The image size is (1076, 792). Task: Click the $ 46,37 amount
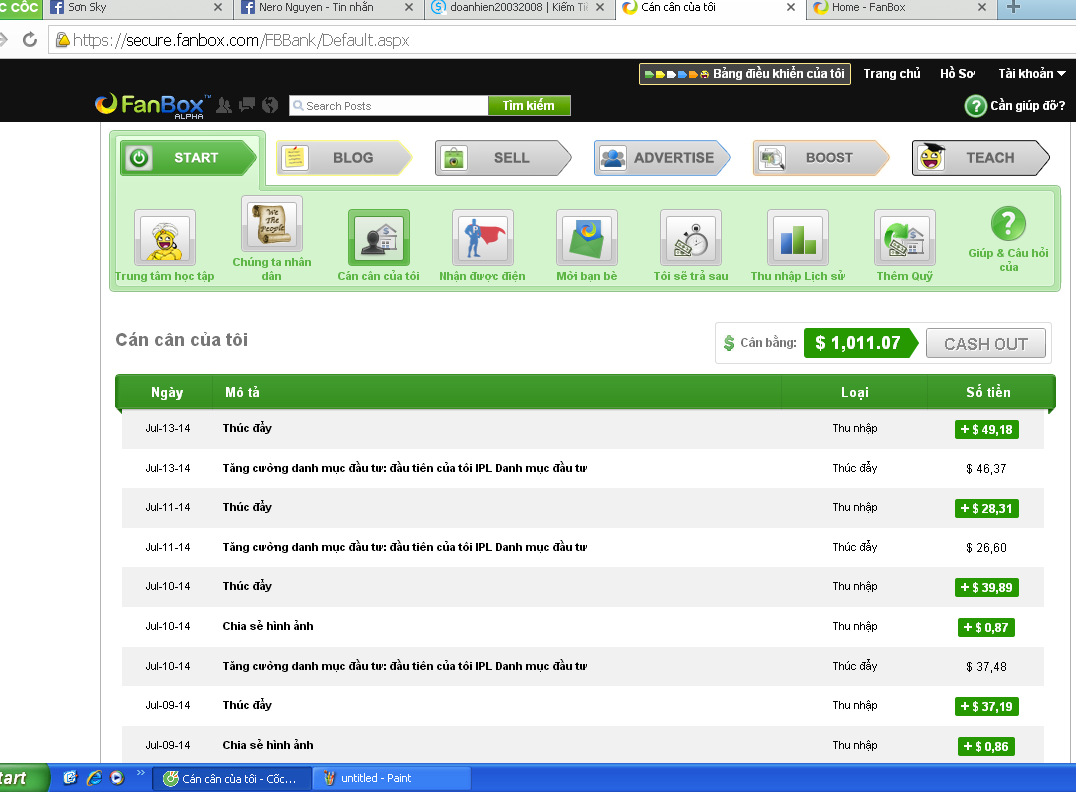click(x=986, y=469)
